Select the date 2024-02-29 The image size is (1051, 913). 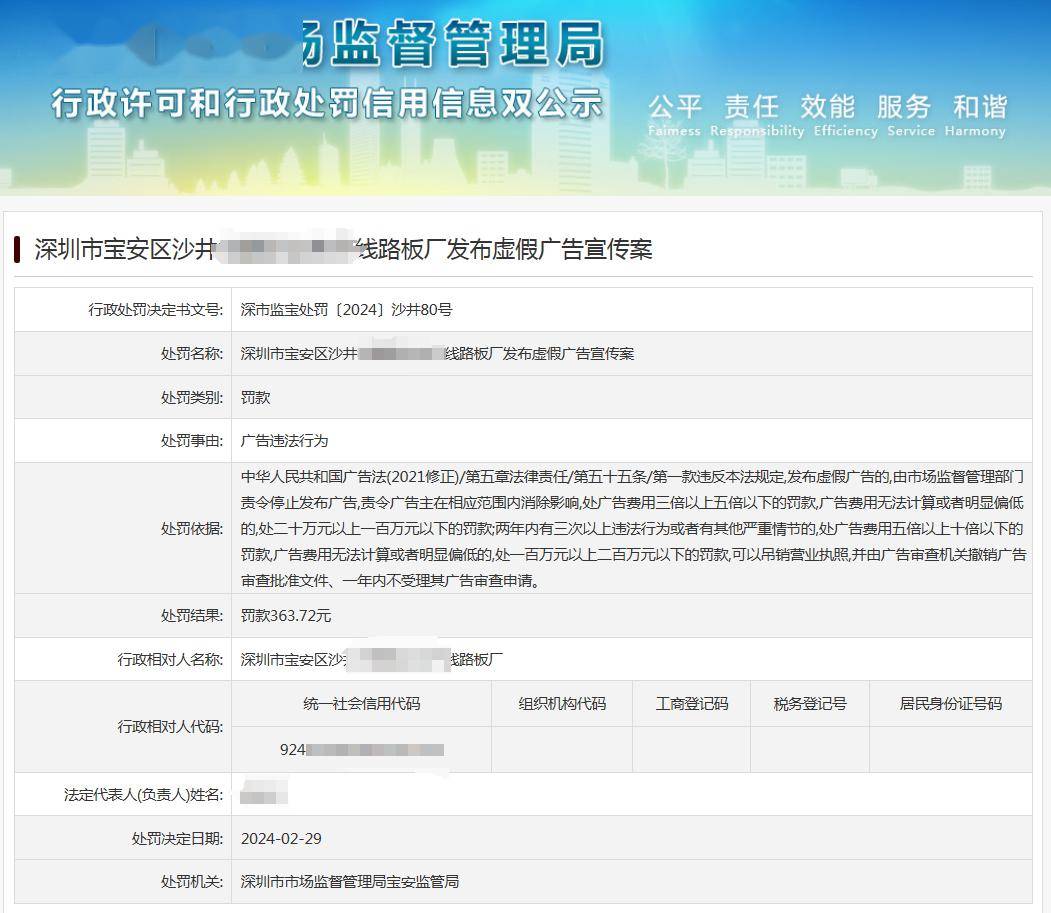[x=282, y=839]
